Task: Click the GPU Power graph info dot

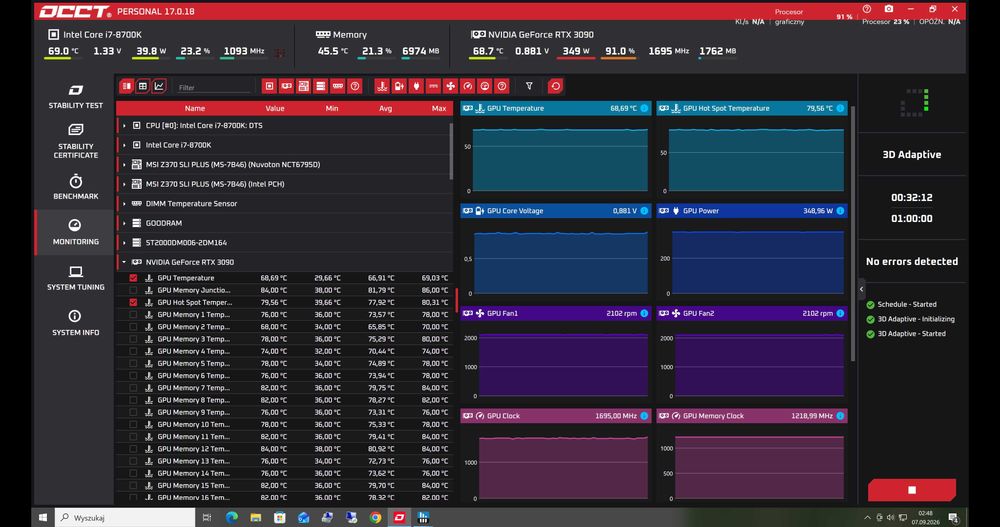Action: point(840,211)
